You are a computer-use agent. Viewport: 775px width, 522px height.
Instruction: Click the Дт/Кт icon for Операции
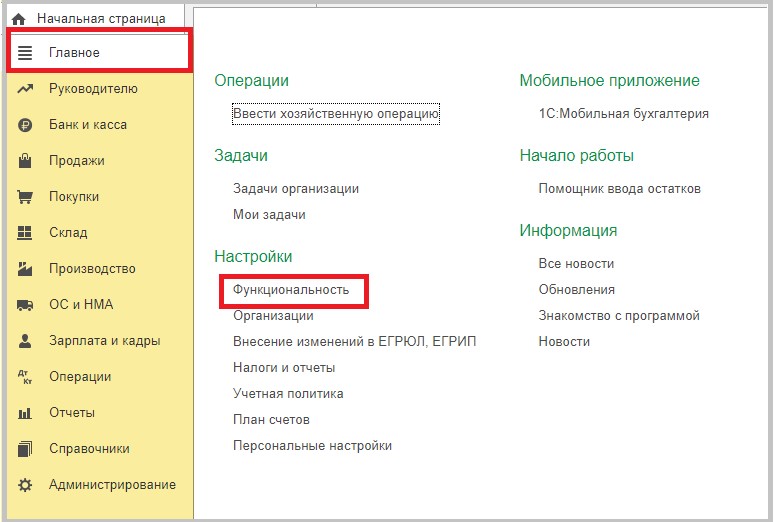point(25,377)
